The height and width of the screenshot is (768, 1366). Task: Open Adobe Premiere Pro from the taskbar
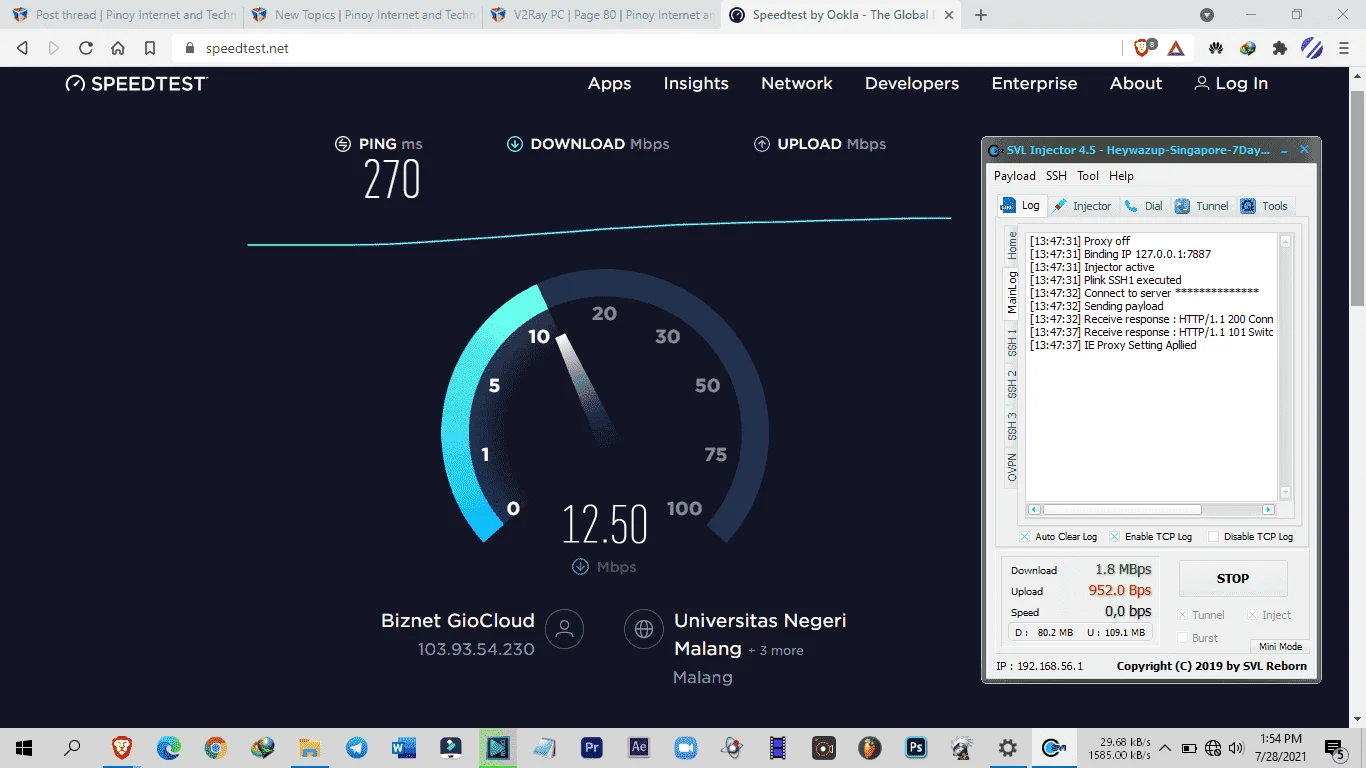point(592,747)
